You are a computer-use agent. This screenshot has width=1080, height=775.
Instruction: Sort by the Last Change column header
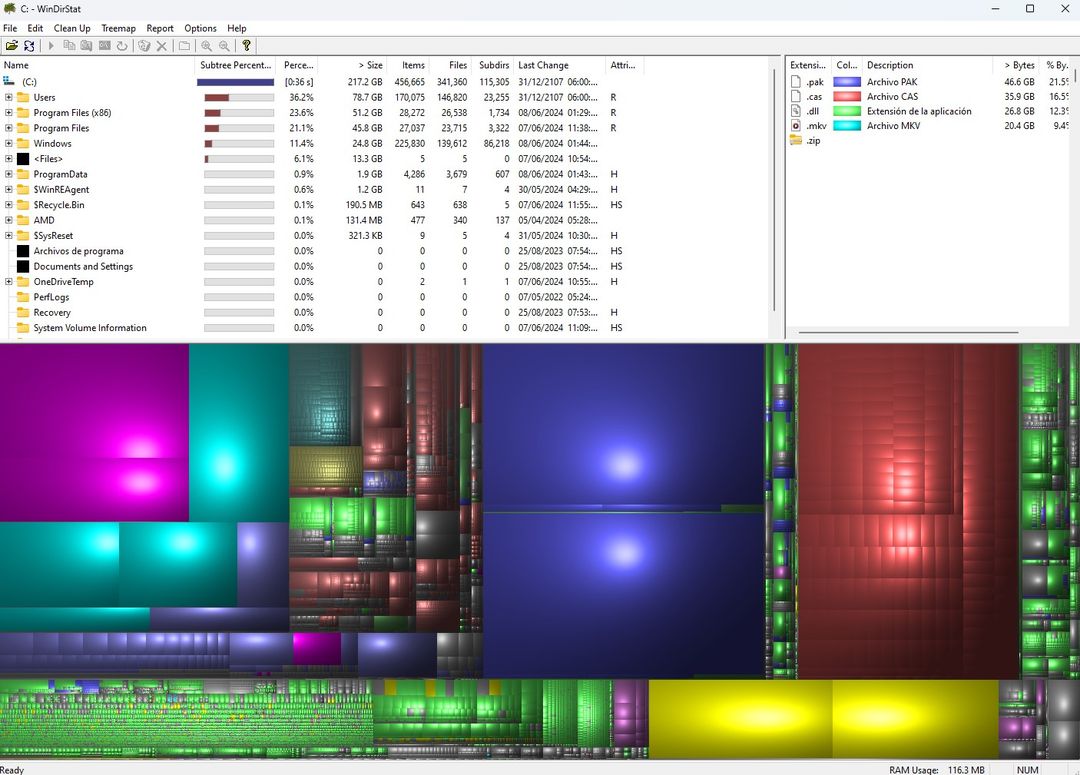point(543,65)
